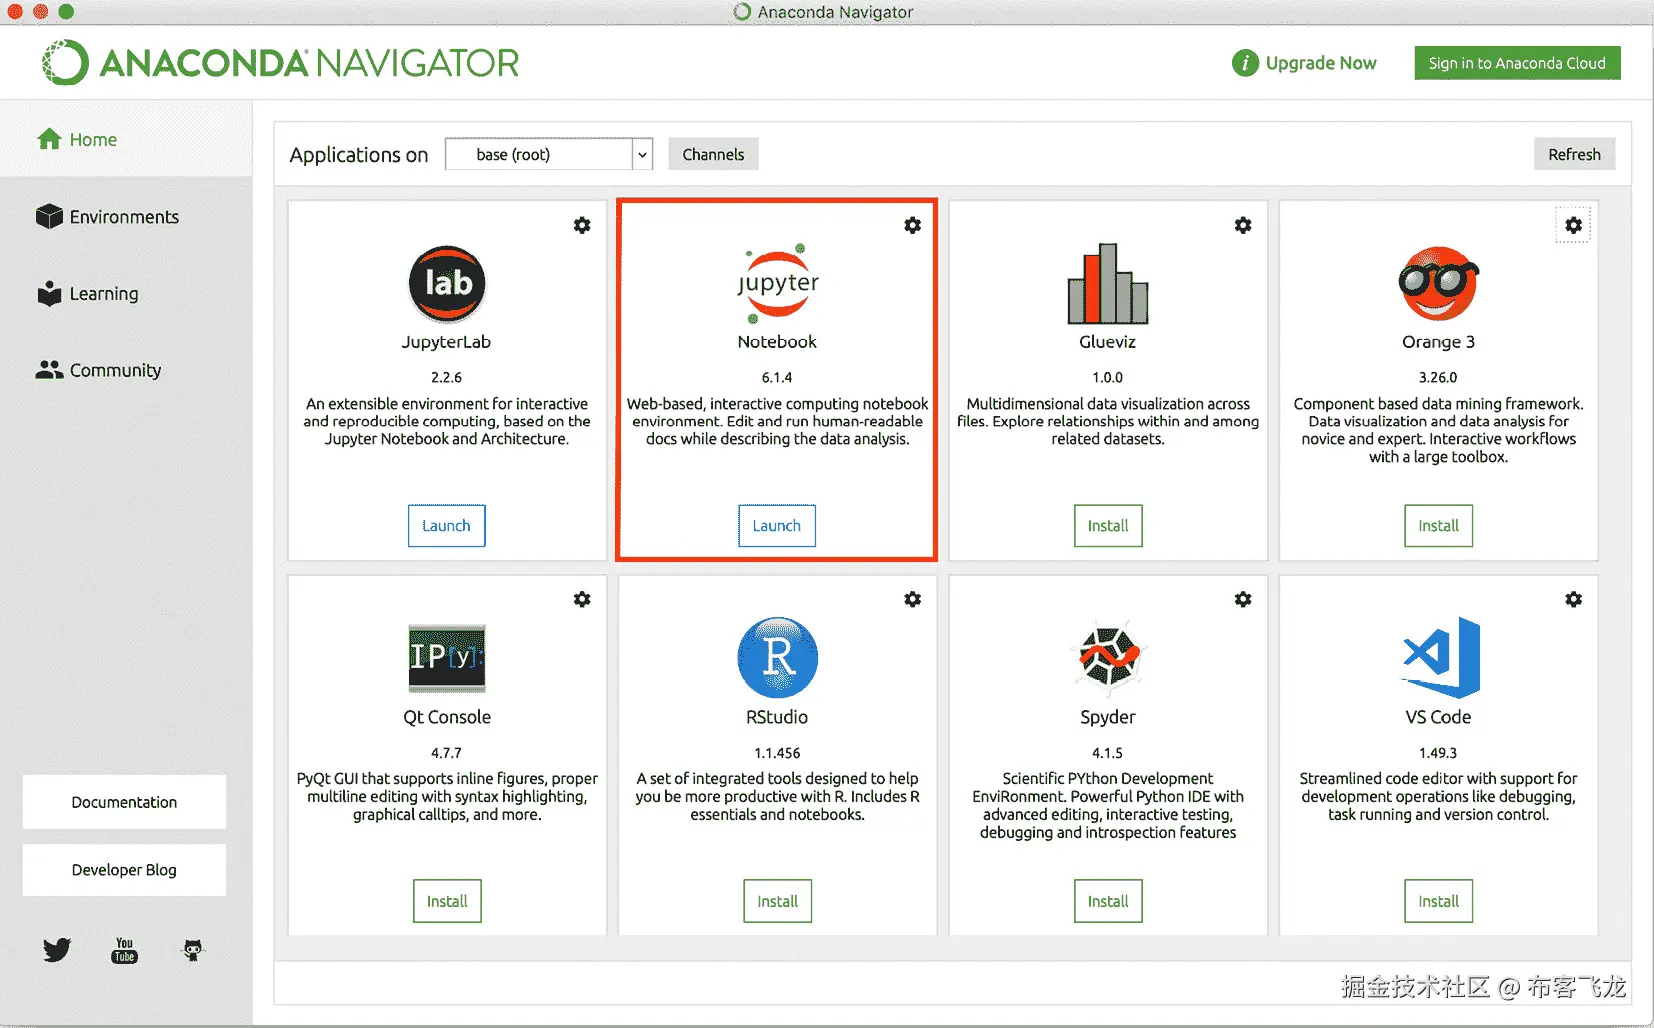Open the Learning section
Screen dimensions: 1654x1028
pos(103,293)
